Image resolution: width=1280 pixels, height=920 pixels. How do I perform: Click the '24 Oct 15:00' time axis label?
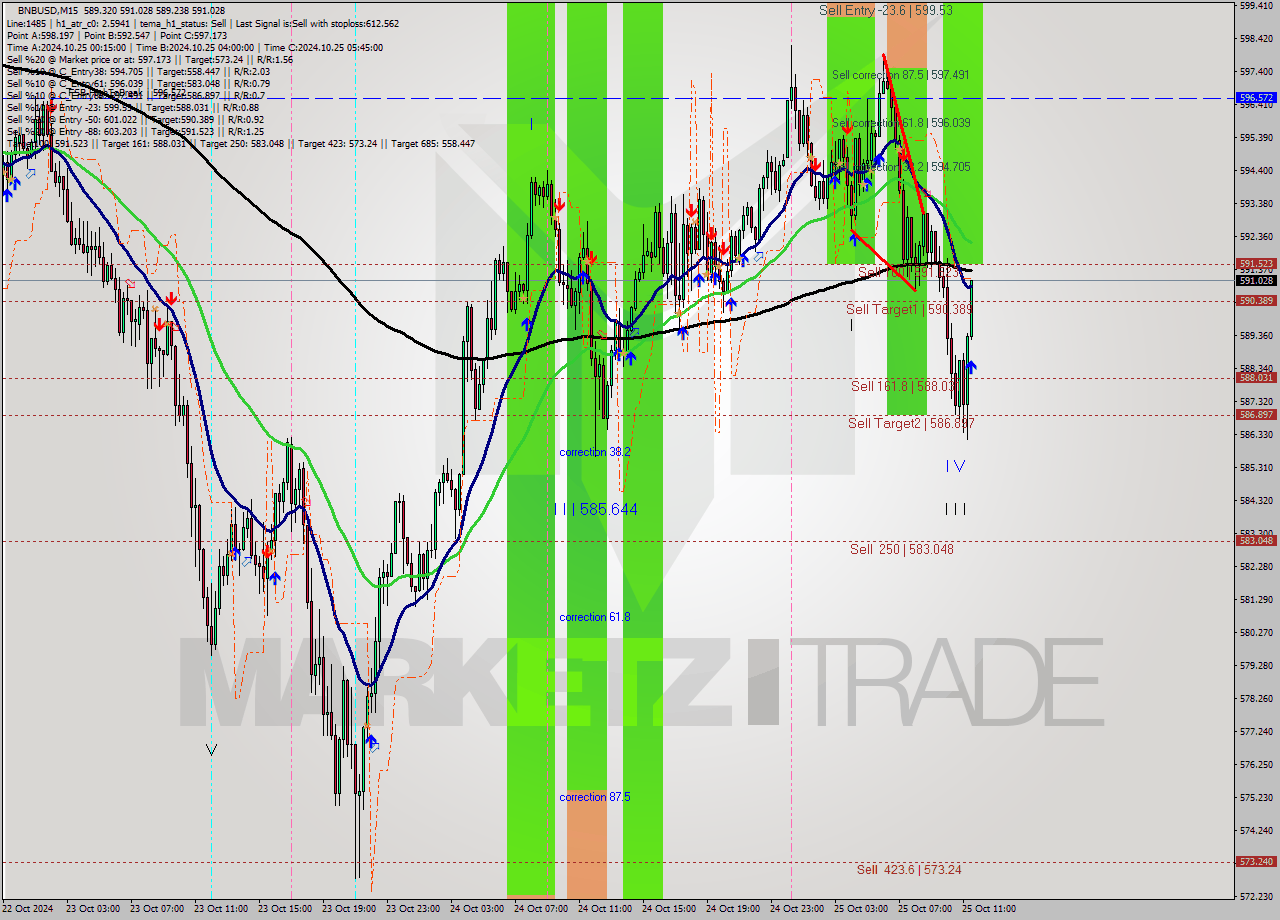click(667, 909)
